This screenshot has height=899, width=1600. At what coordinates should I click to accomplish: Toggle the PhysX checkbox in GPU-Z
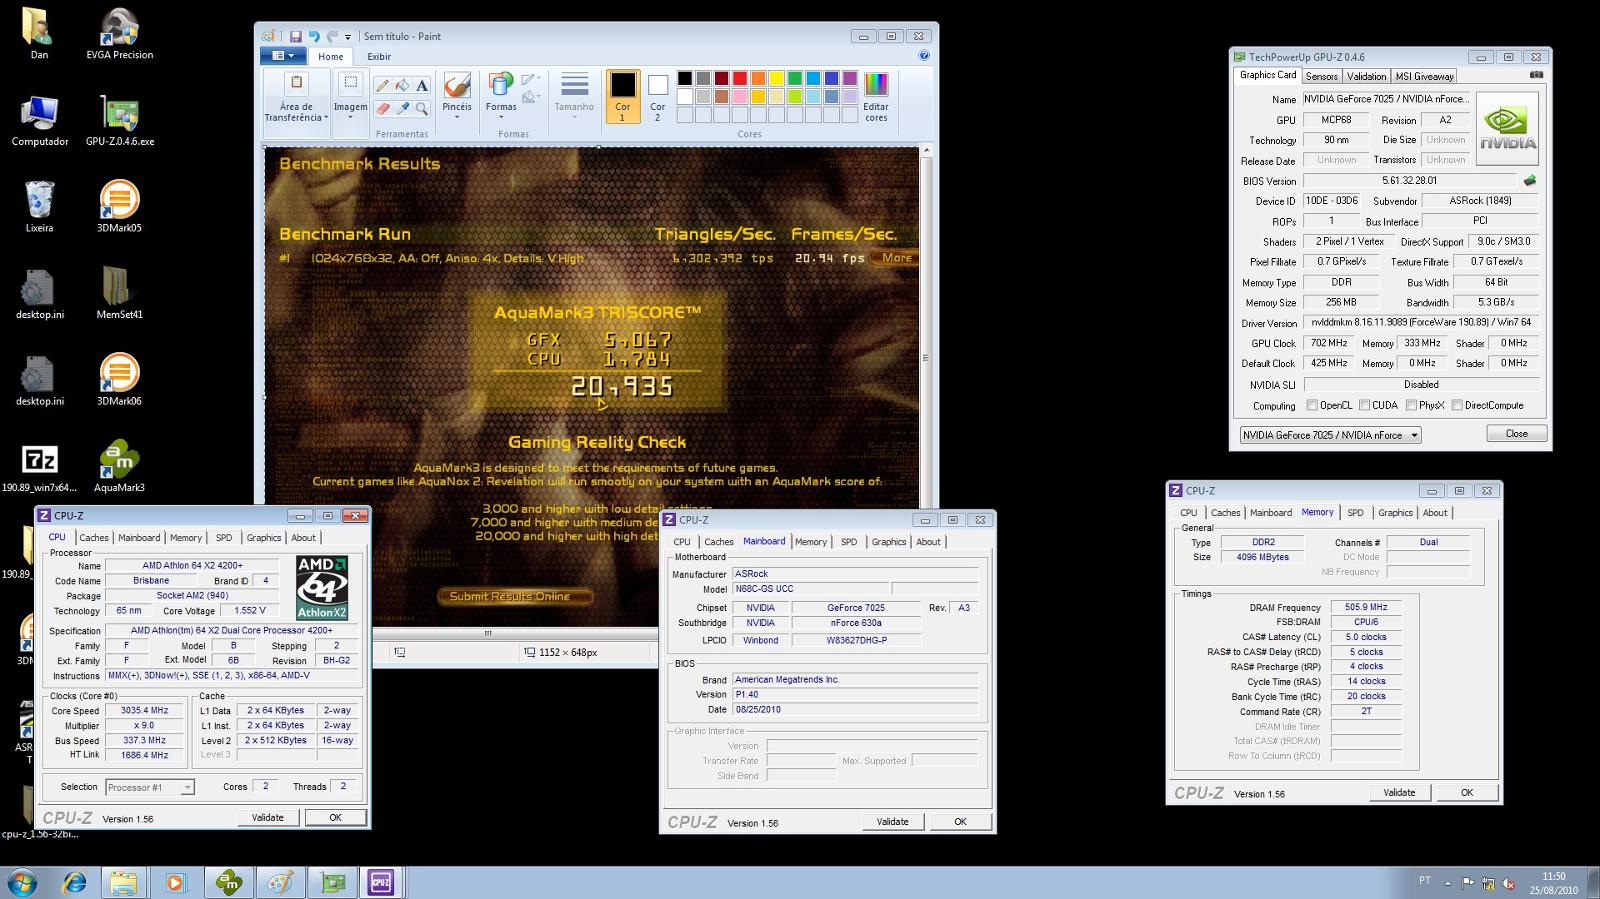click(x=1411, y=405)
